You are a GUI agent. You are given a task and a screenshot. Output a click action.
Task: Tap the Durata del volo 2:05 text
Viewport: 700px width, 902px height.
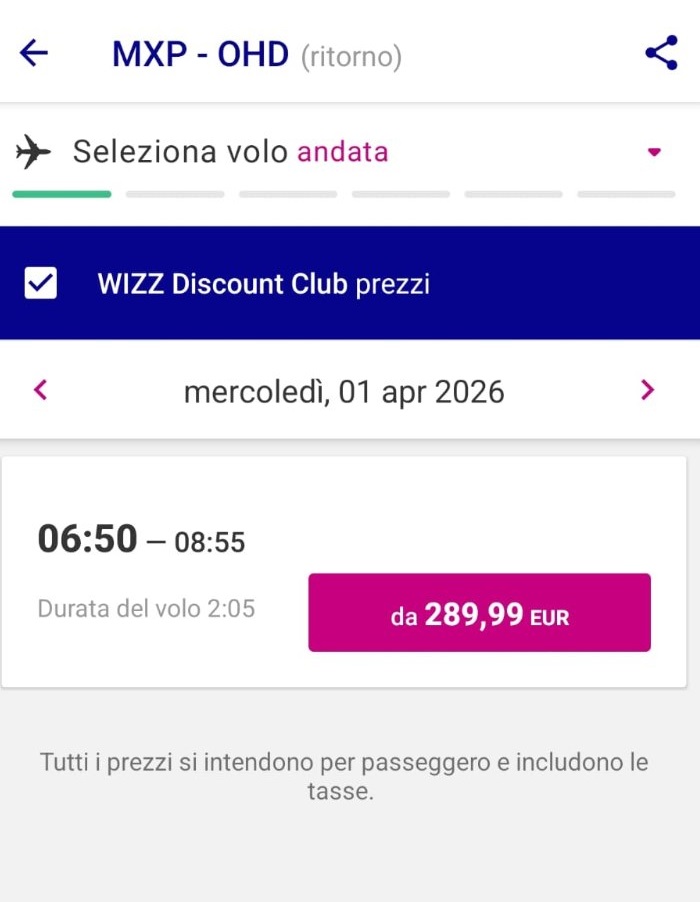point(146,608)
